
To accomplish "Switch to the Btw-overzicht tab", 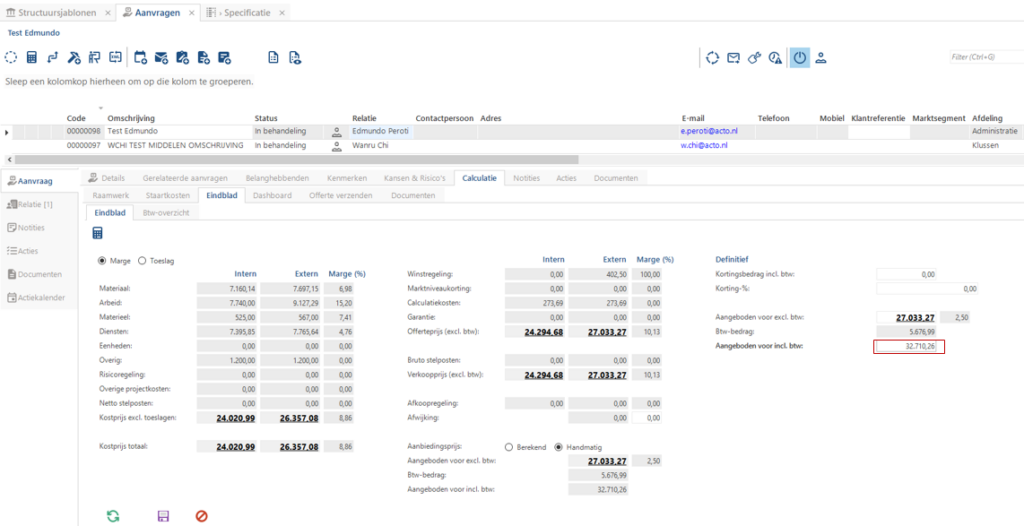I will (166, 213).
